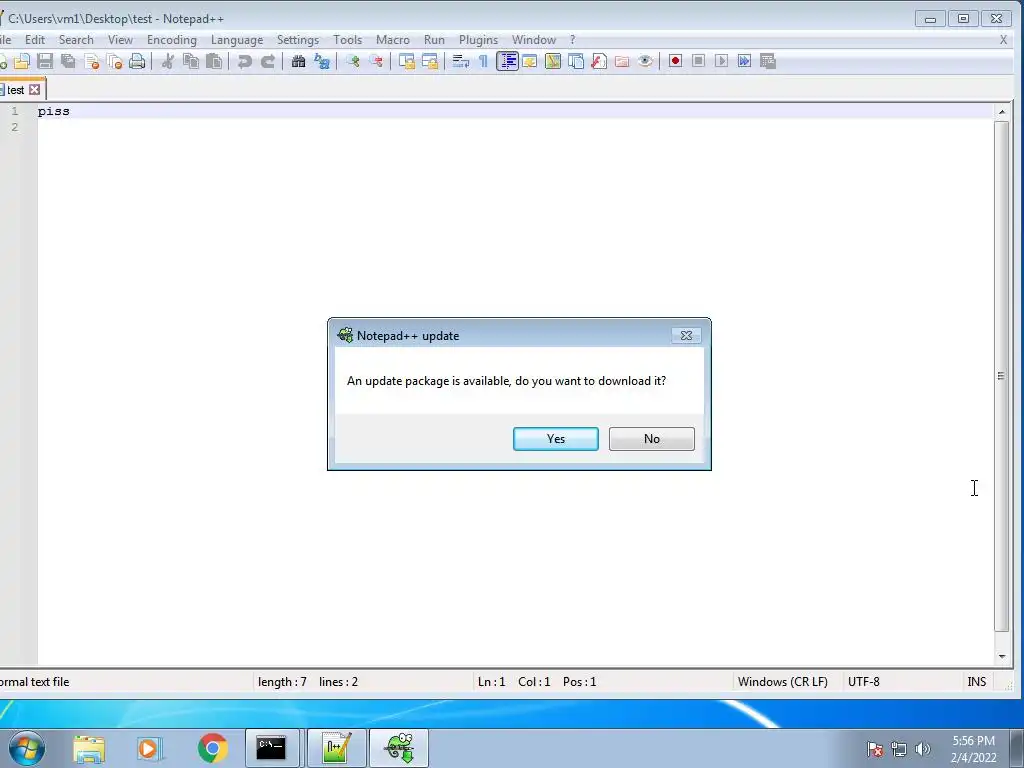Print the document via the Print icon
Image resolution: width=1024 pixels, height=768 pixels.
(137, 61)
